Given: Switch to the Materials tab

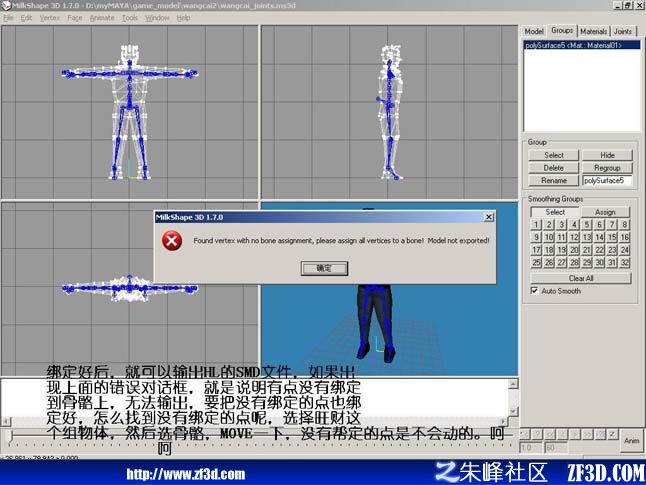Looking at the screenshot, I should click(x=593, y=31).
